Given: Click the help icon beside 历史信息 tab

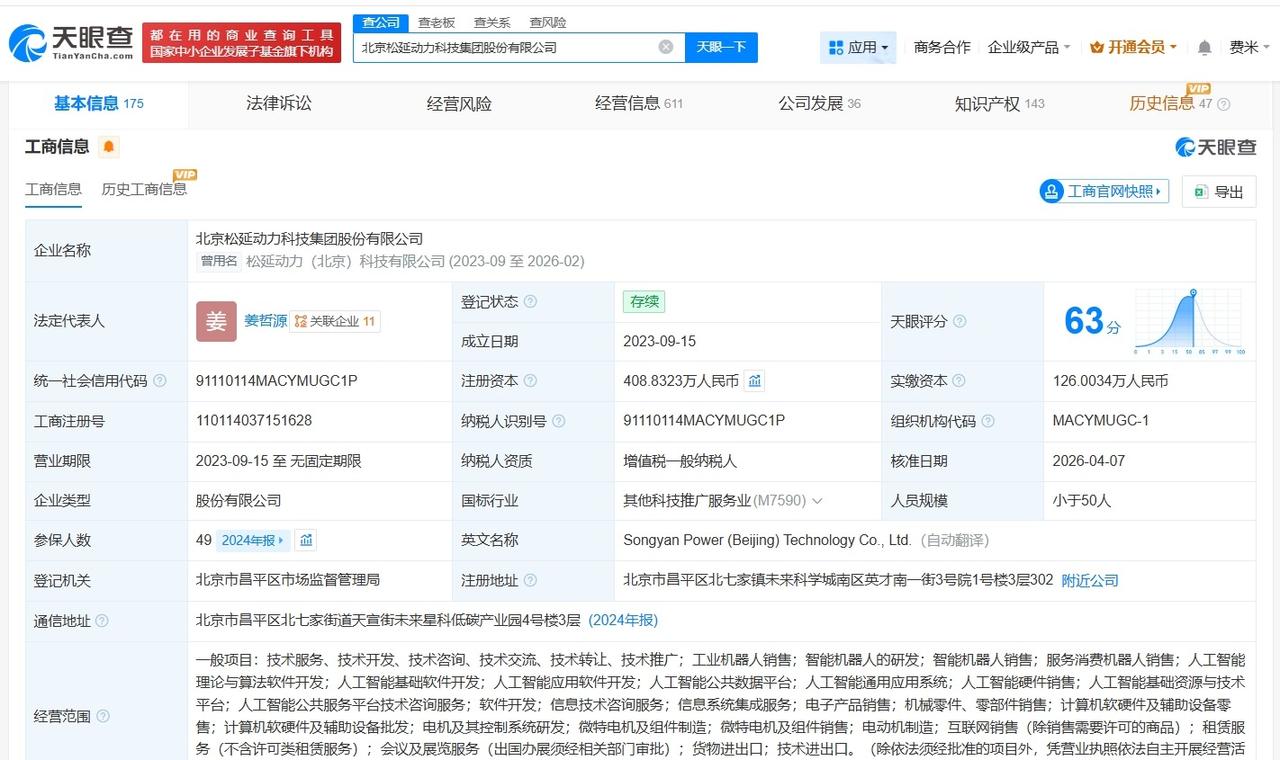Looking at the screenshot, I should pyautogui.click(x=1224, y=104).
